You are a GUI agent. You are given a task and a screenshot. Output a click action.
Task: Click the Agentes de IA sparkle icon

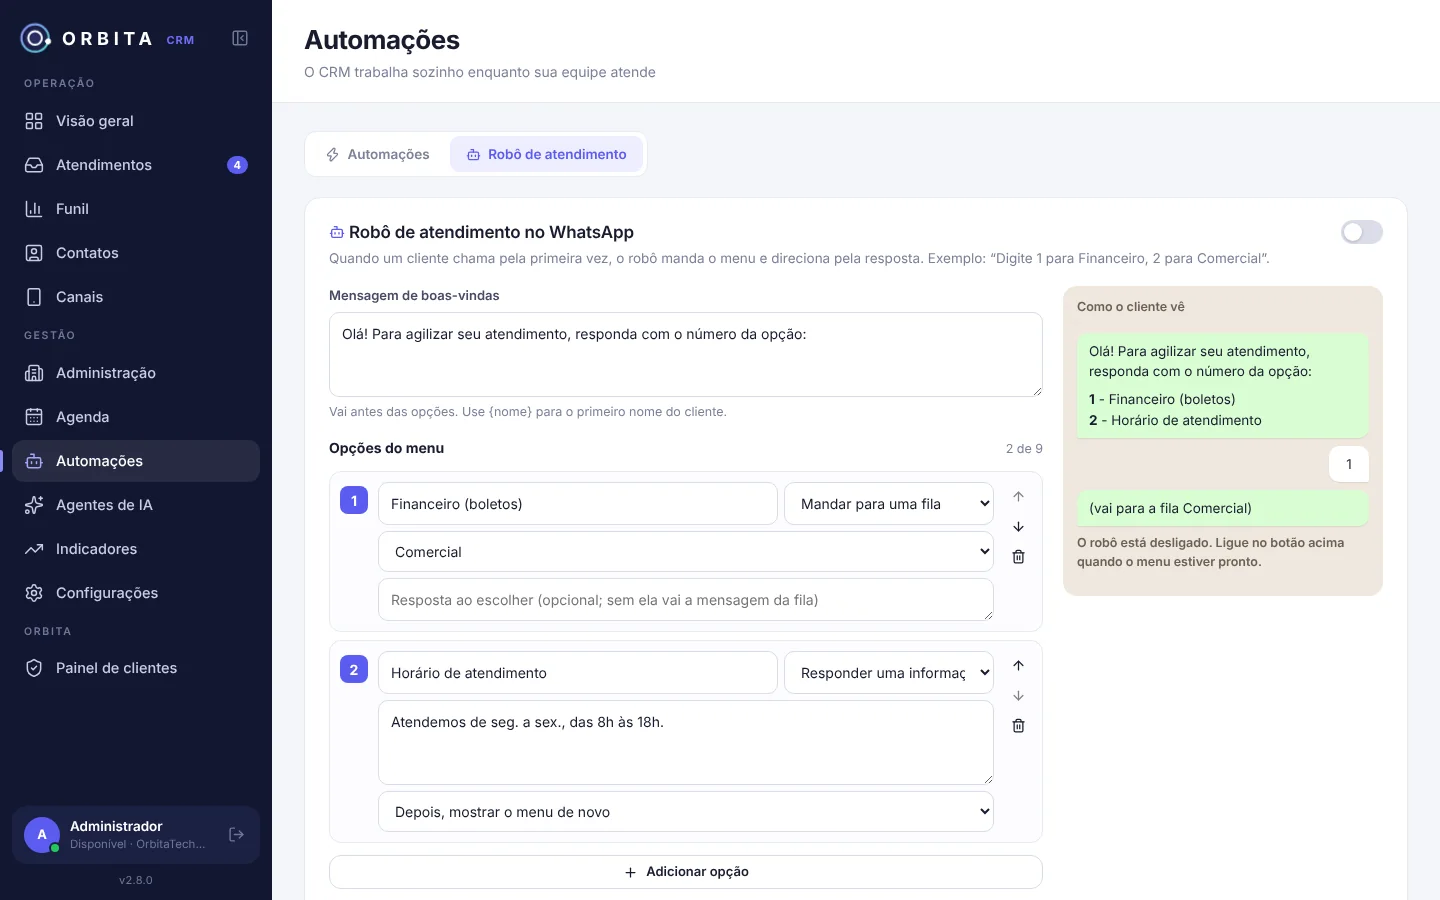(x=34, y=505)
